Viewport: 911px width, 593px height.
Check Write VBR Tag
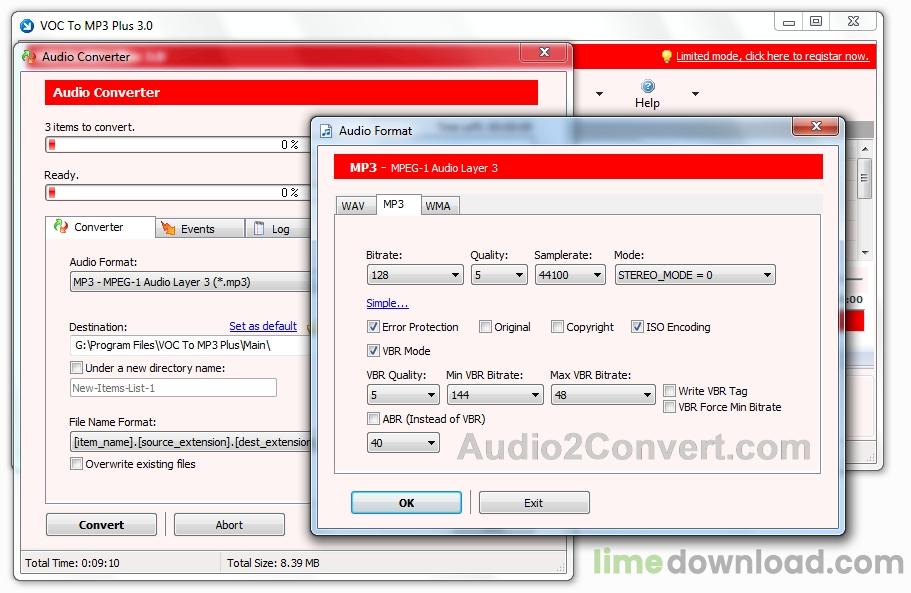[x=669, y=391]
